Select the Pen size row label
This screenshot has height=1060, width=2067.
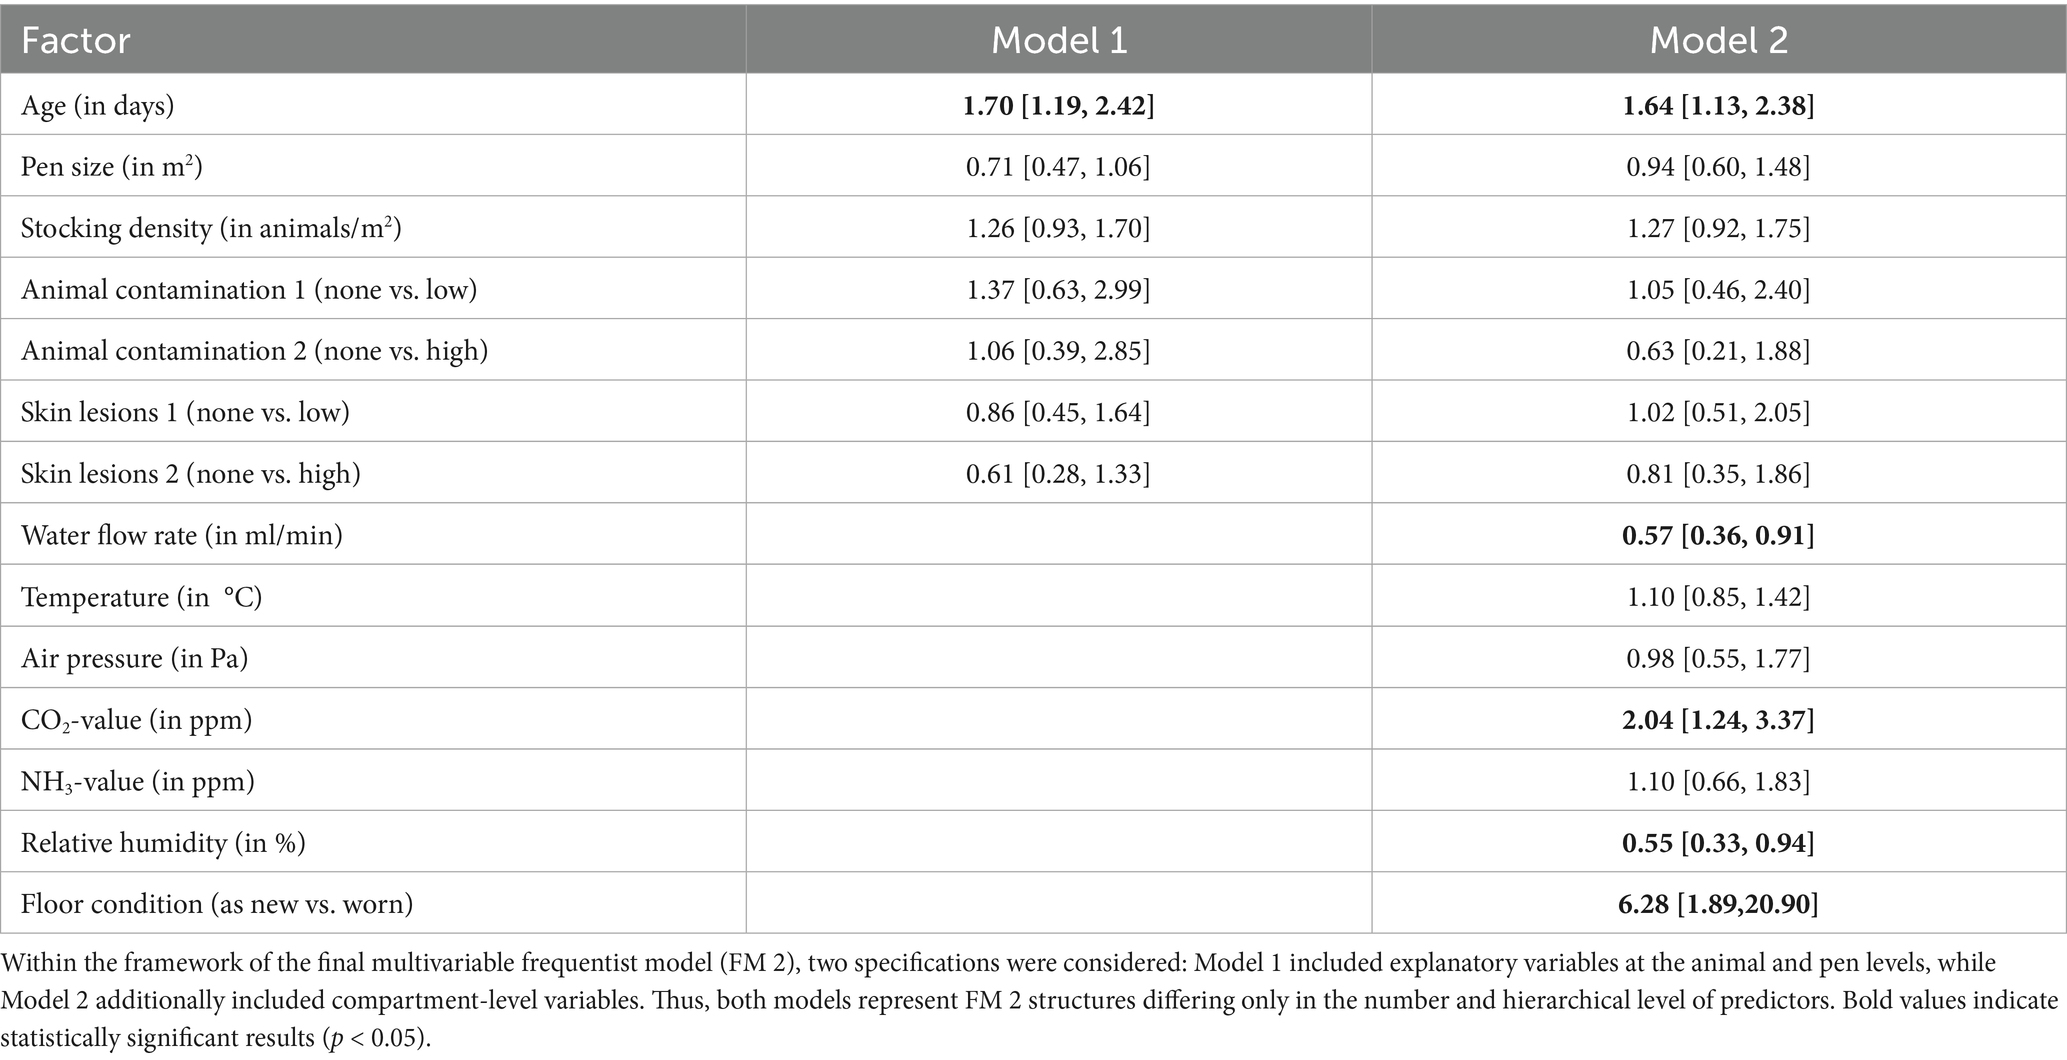(112, 166)
